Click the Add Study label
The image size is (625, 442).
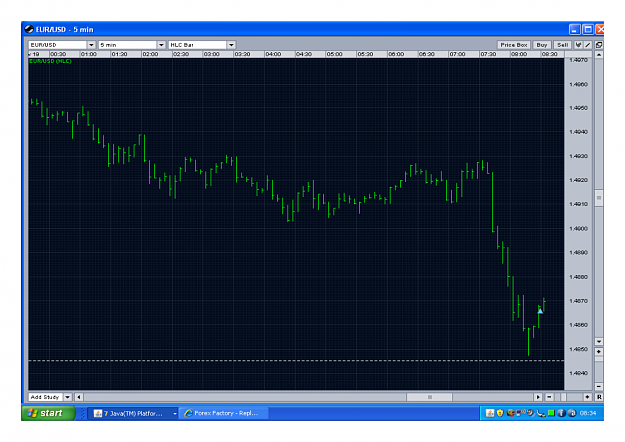45,397
